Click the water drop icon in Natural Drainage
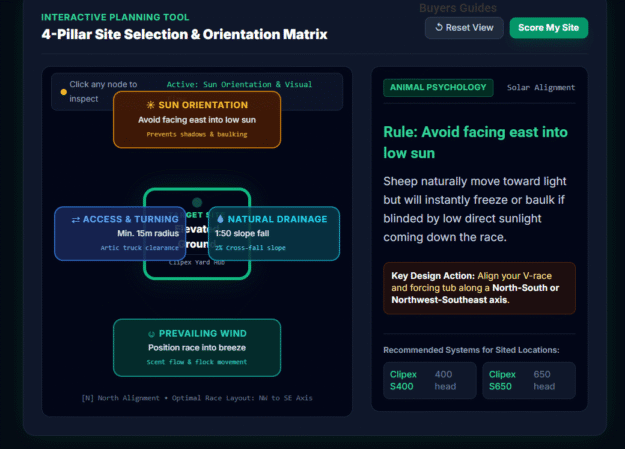The width and height of the screenshot is (625, 449). (220, 219)
